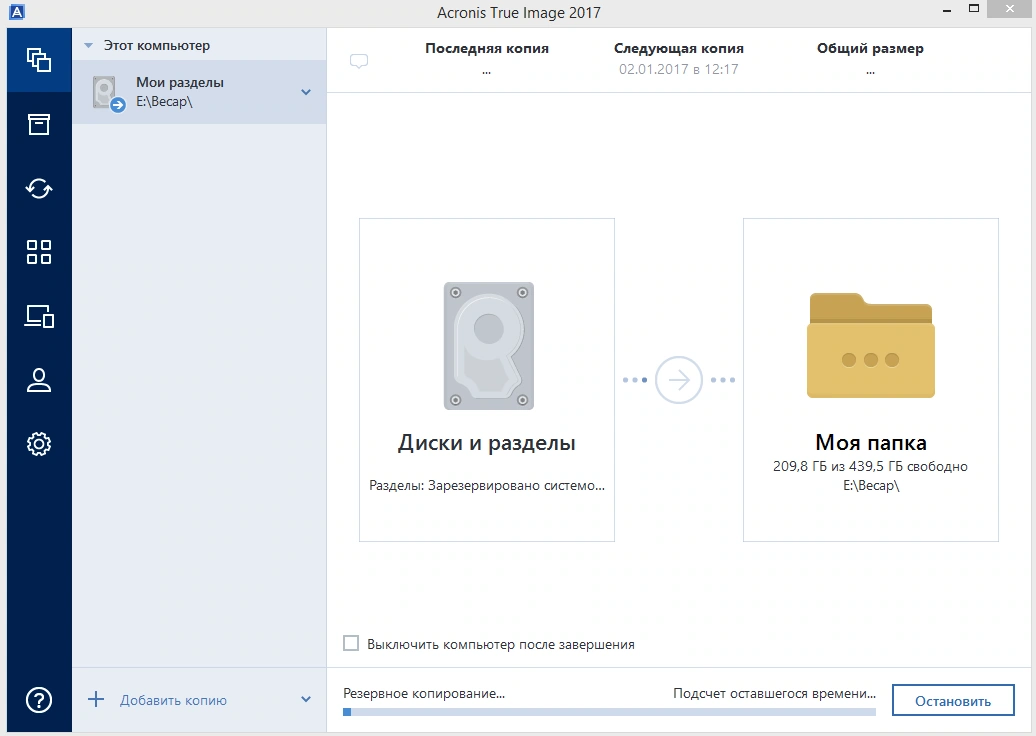Click the backup progress bar
Screen dimensions: 1036x736
[609, 712]
